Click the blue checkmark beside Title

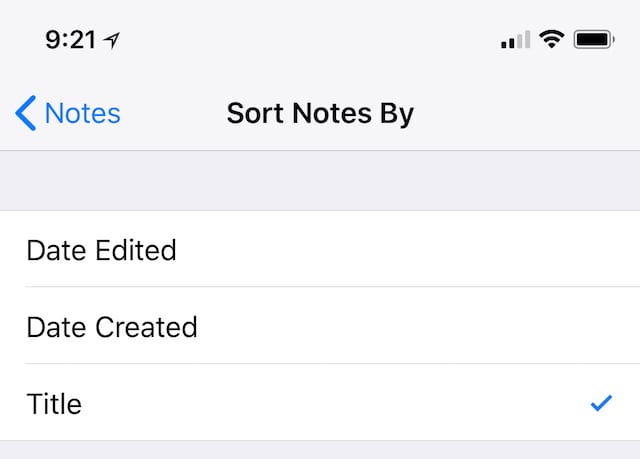click(601, 403)
